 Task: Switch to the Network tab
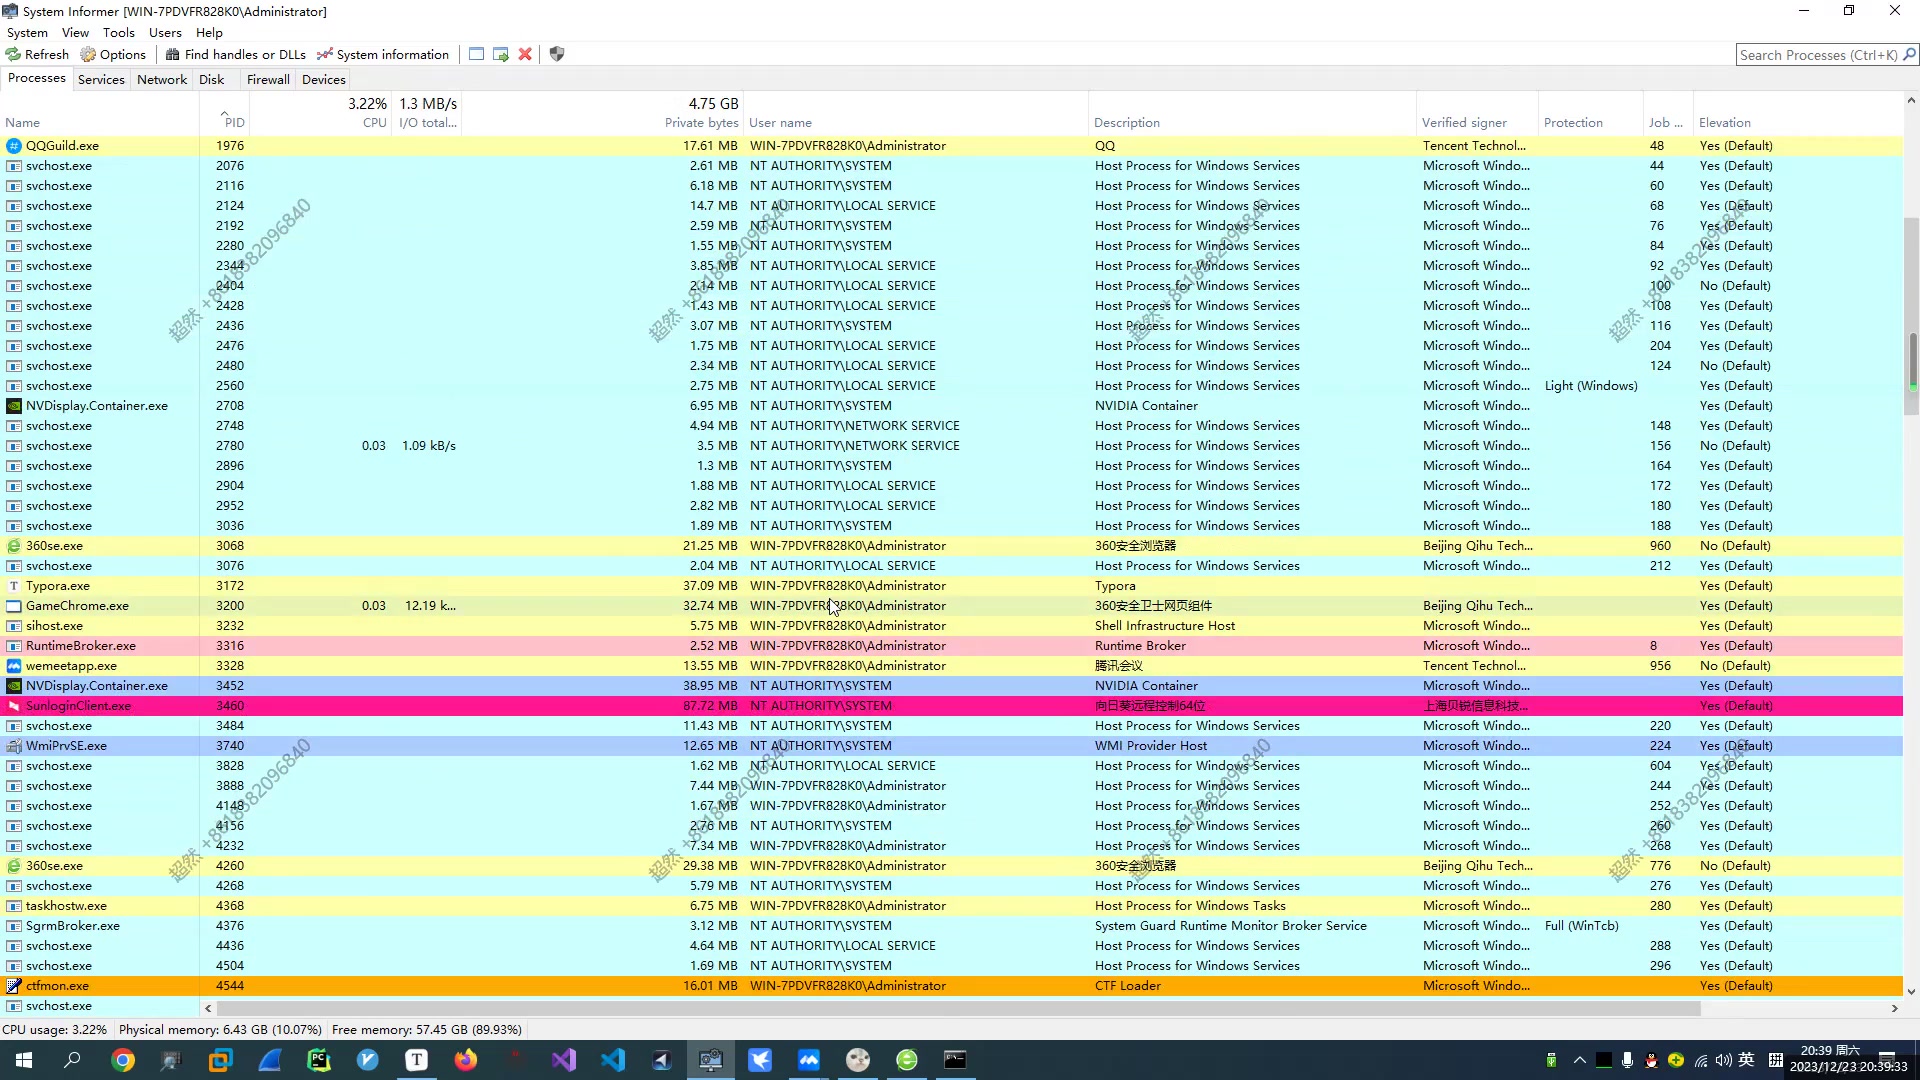(x=162, y=79)
